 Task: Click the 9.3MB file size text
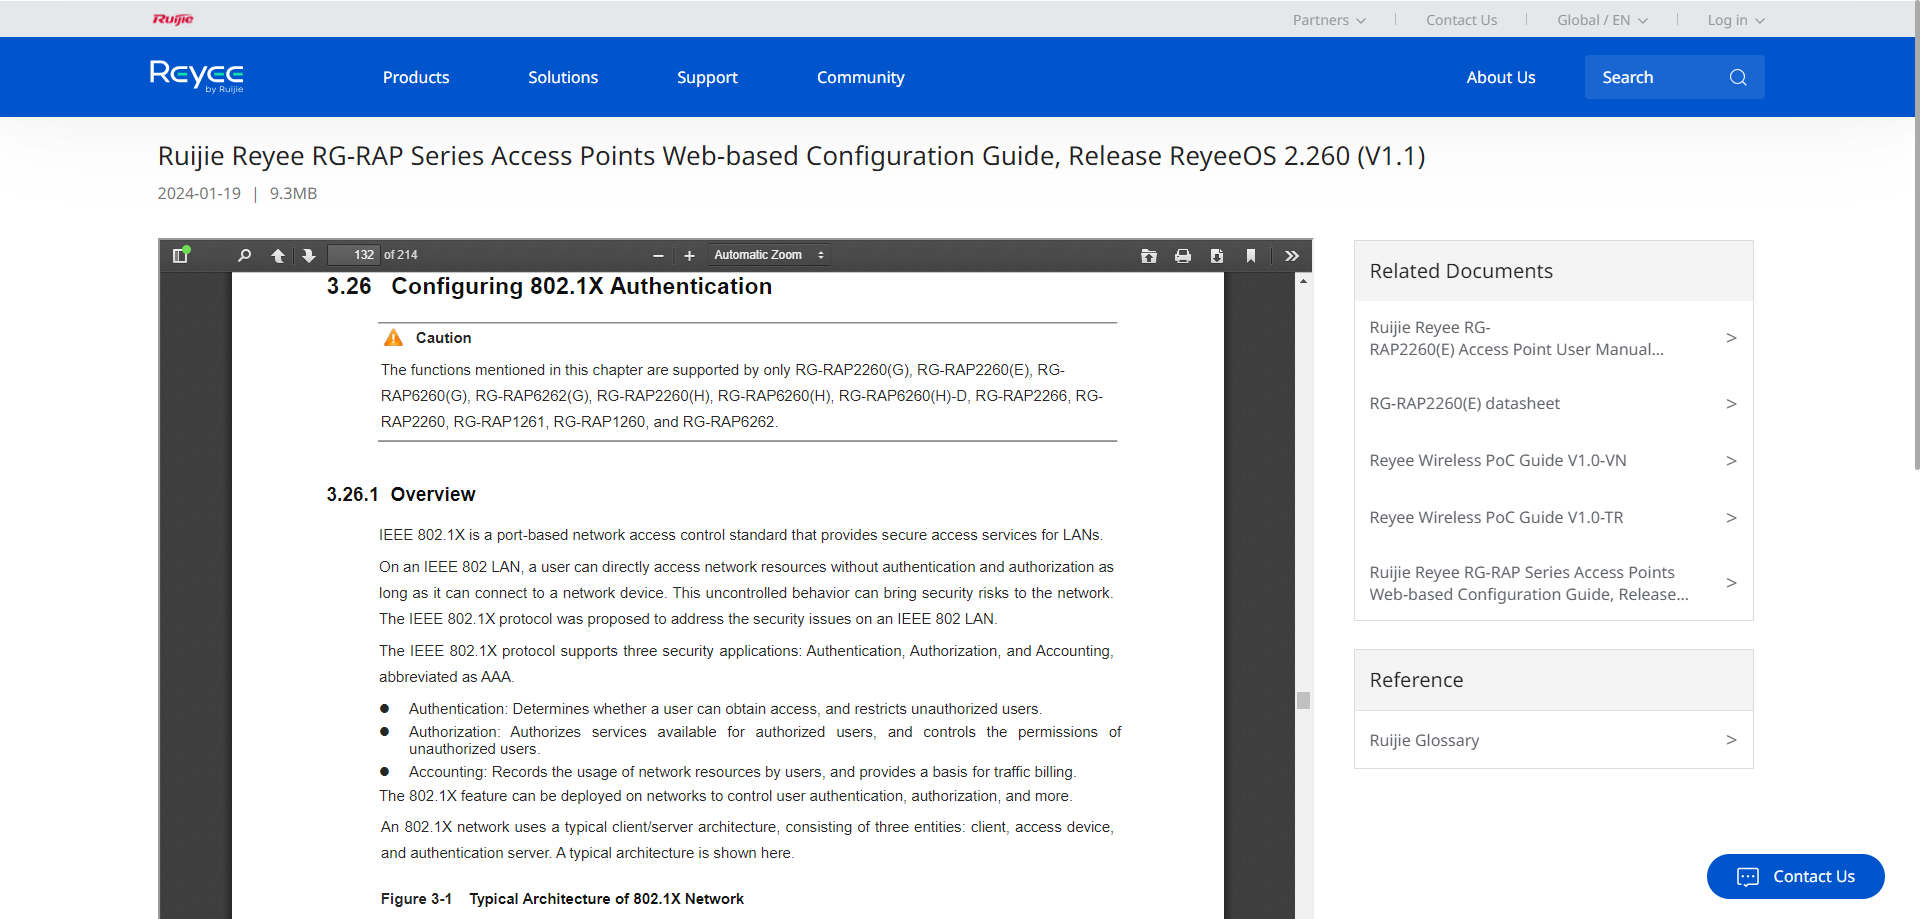pyautogui.click(x=293, y=193)
